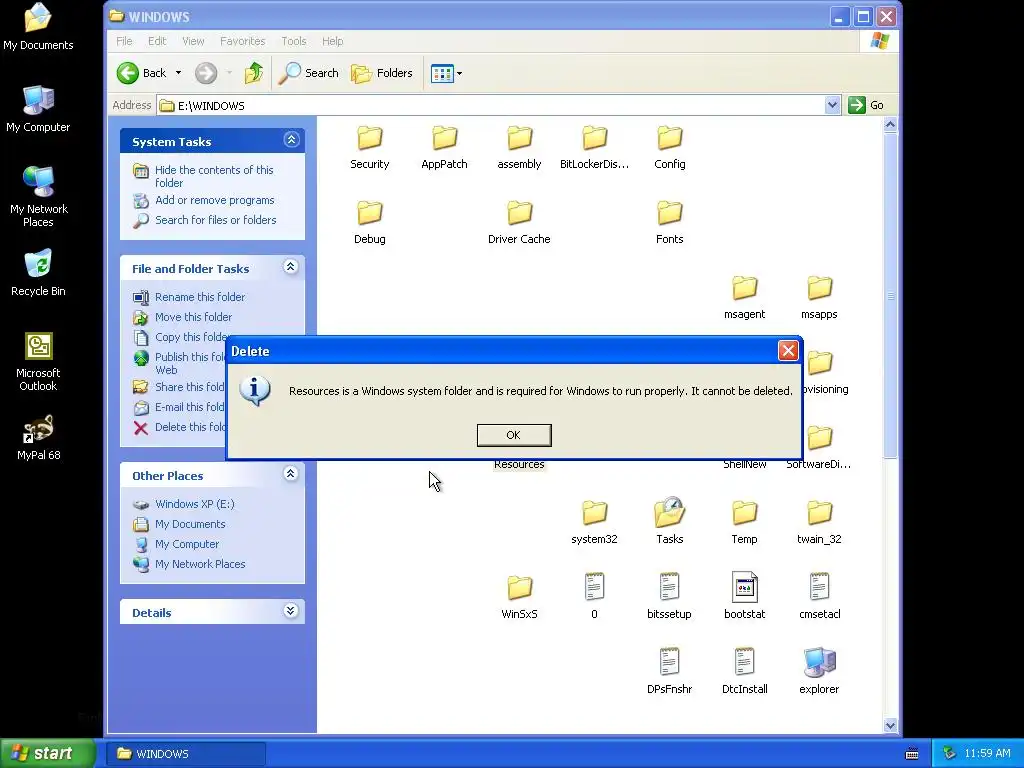This screenshot has height=768, width=1024.
Task: Collapse File and Folder Tasks panel
Action: point(291,266)
